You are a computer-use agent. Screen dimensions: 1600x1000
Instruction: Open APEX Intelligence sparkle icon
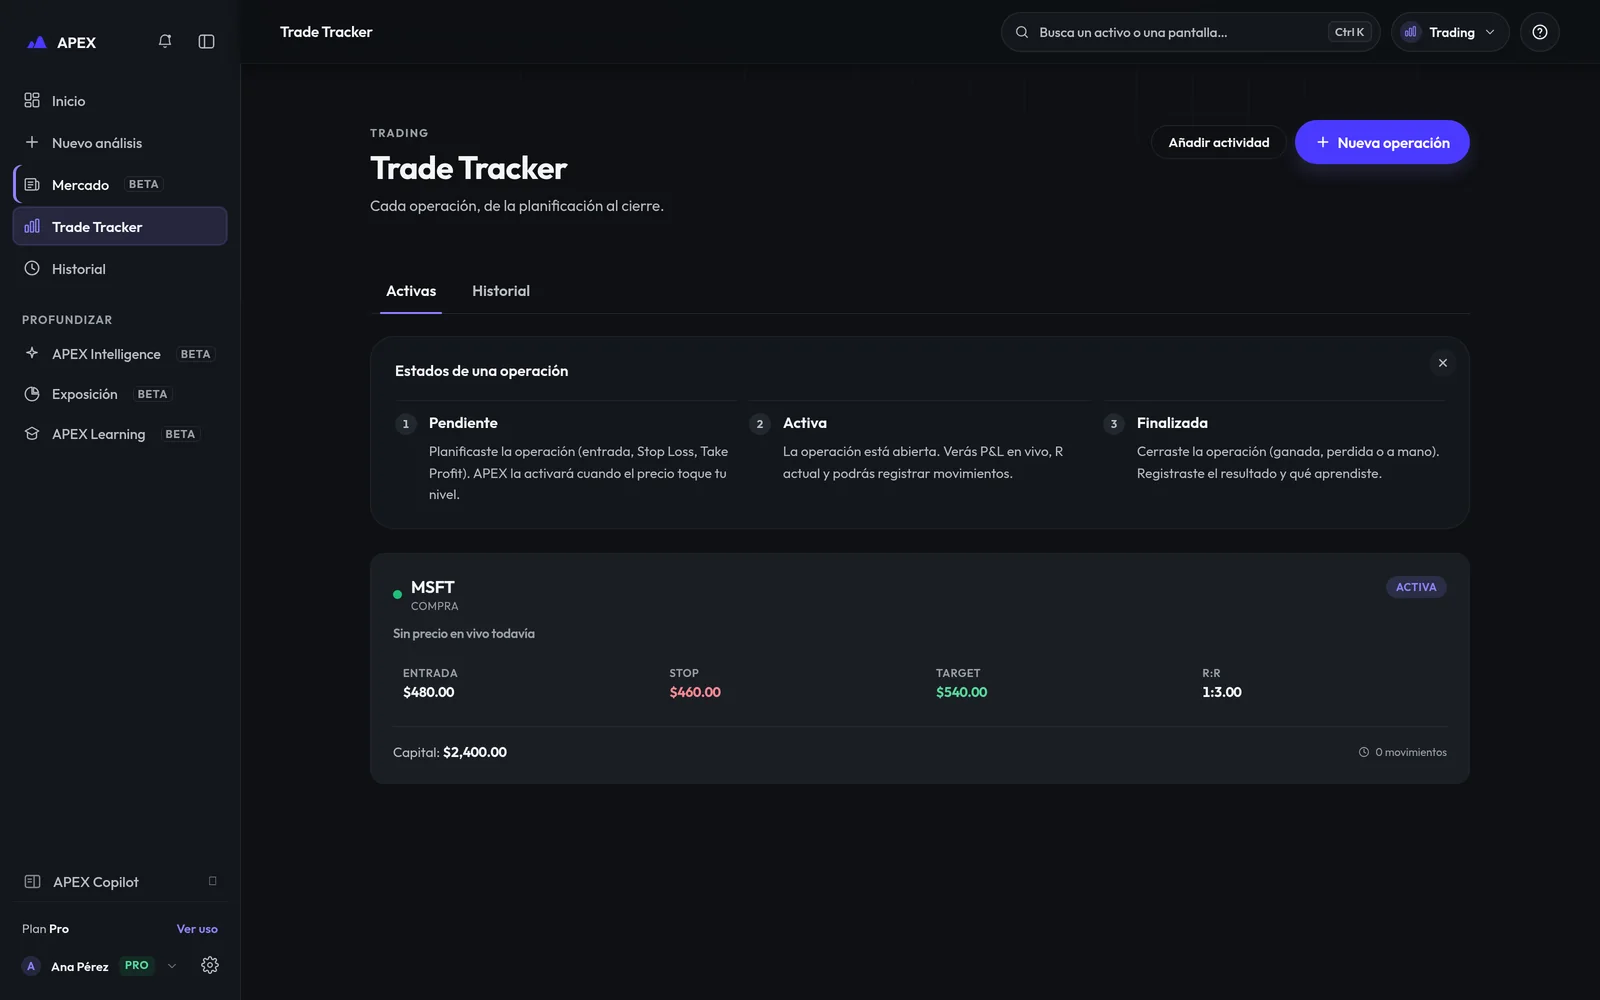pyautogui.click(x=32, y=353)
